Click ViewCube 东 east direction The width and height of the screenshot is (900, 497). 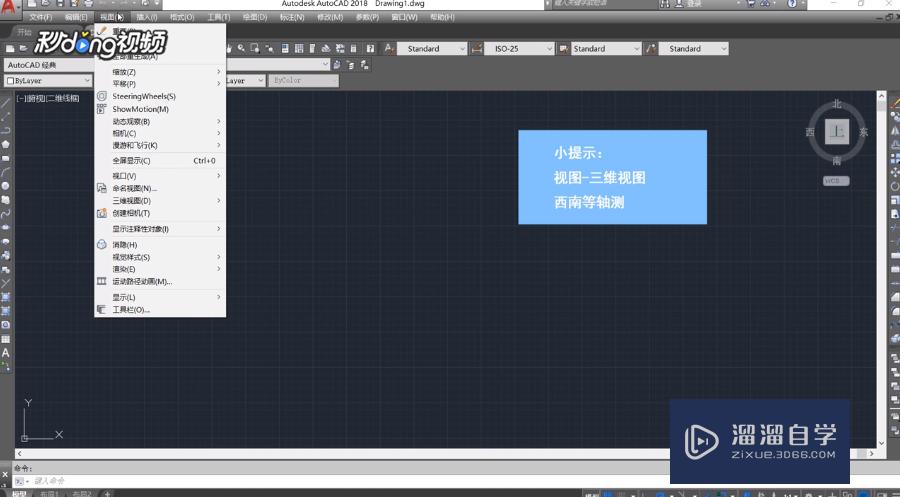point(863,132)
